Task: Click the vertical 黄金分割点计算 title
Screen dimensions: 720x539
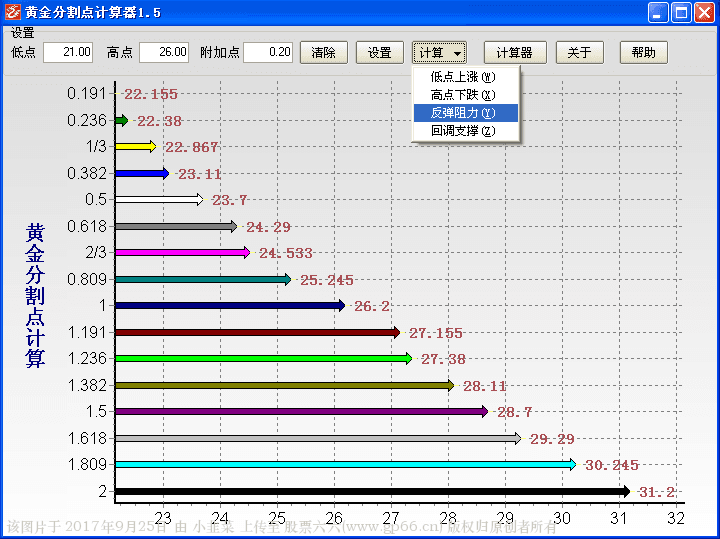Action: [x=35, y=295]
